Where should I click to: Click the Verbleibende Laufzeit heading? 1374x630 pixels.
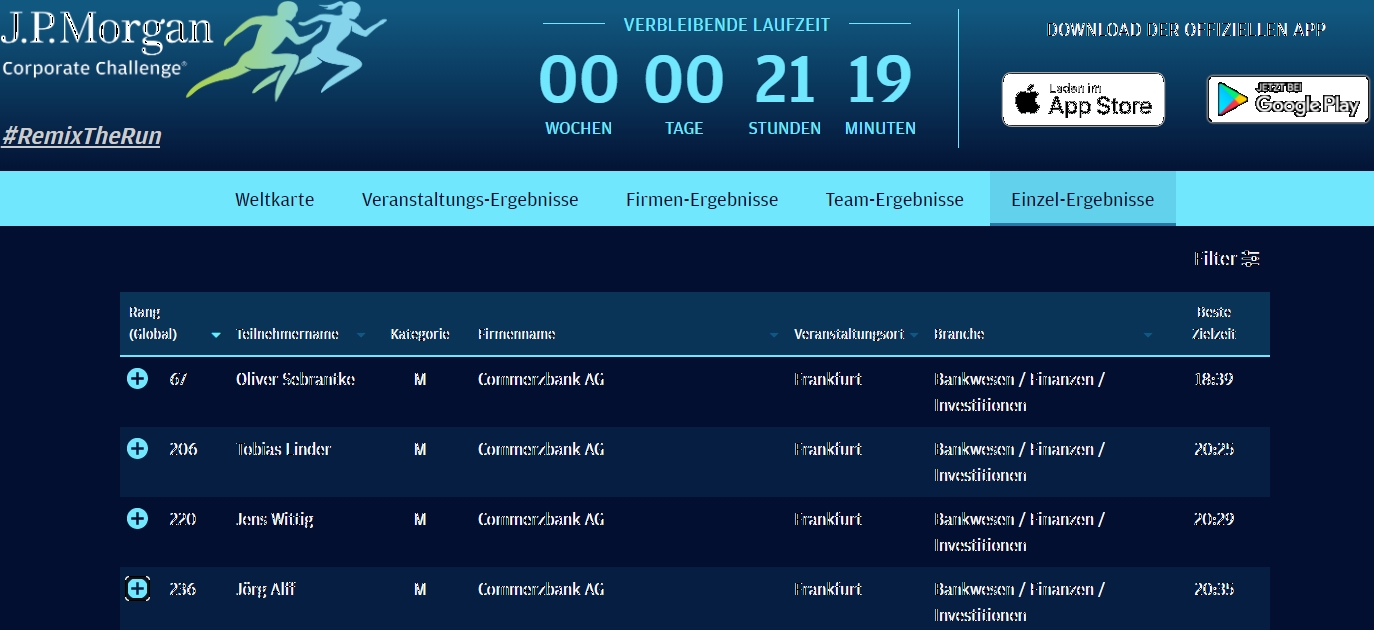point(727,25)
